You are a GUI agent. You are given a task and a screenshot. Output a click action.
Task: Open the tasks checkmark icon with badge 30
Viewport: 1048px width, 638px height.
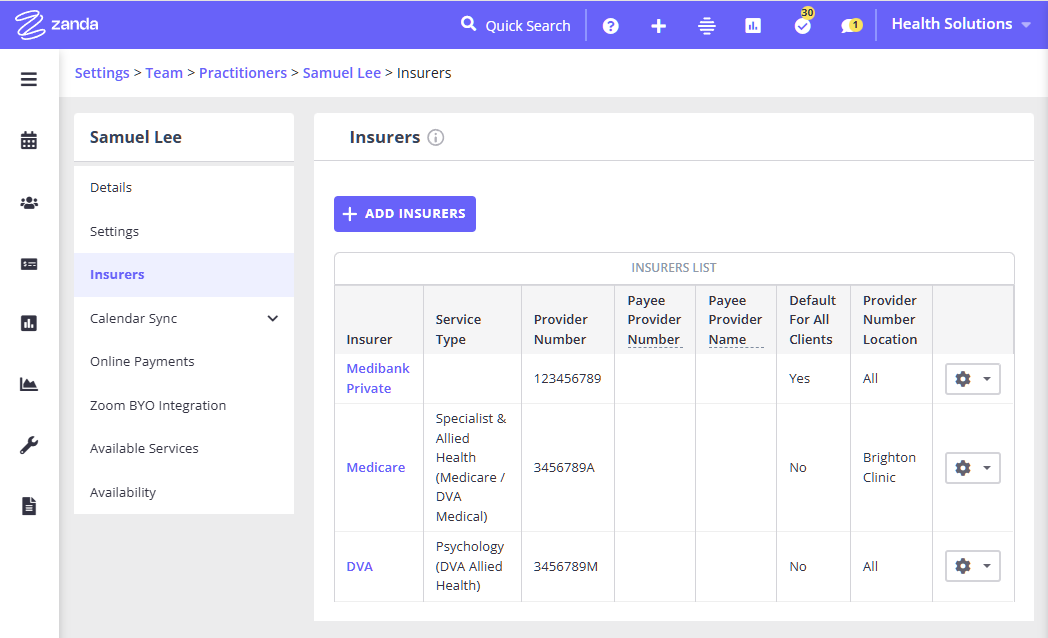pos(802,25)
